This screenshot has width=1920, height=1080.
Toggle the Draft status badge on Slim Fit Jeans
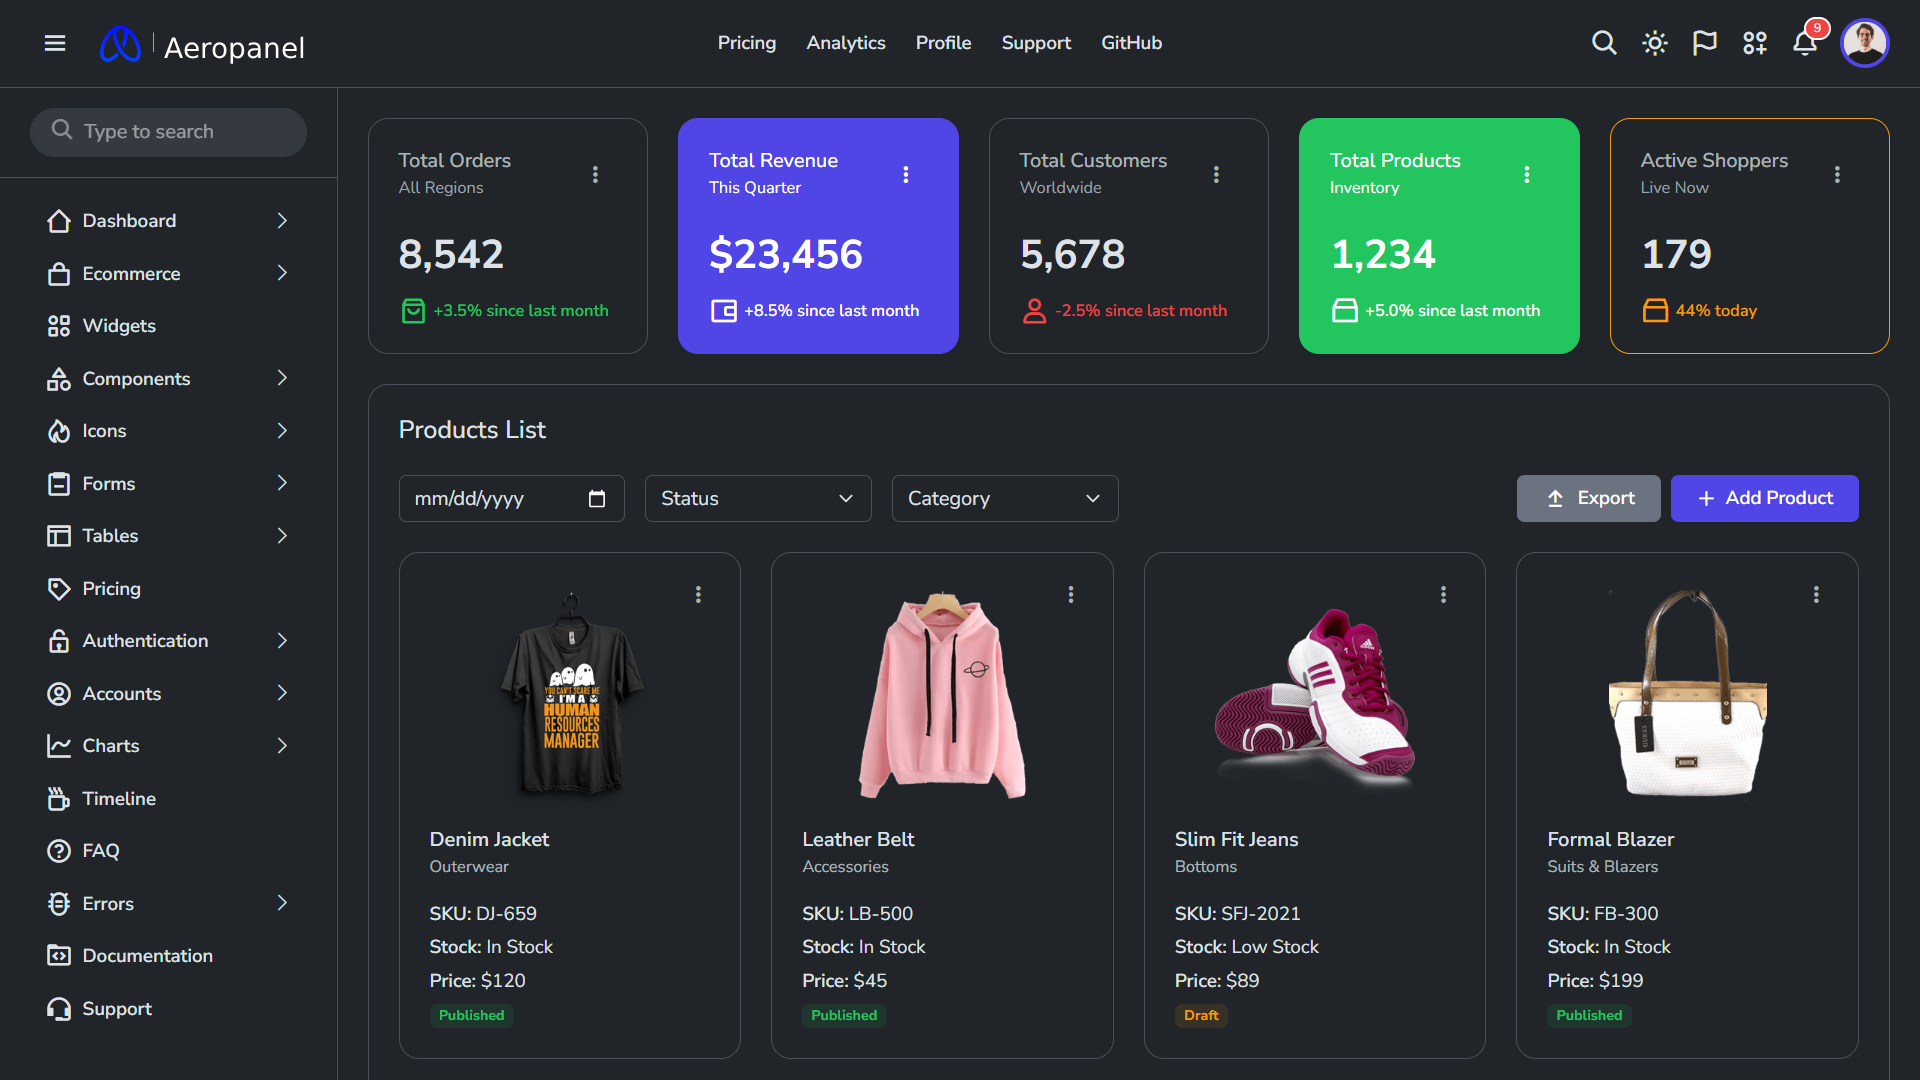point(1201,1015)
